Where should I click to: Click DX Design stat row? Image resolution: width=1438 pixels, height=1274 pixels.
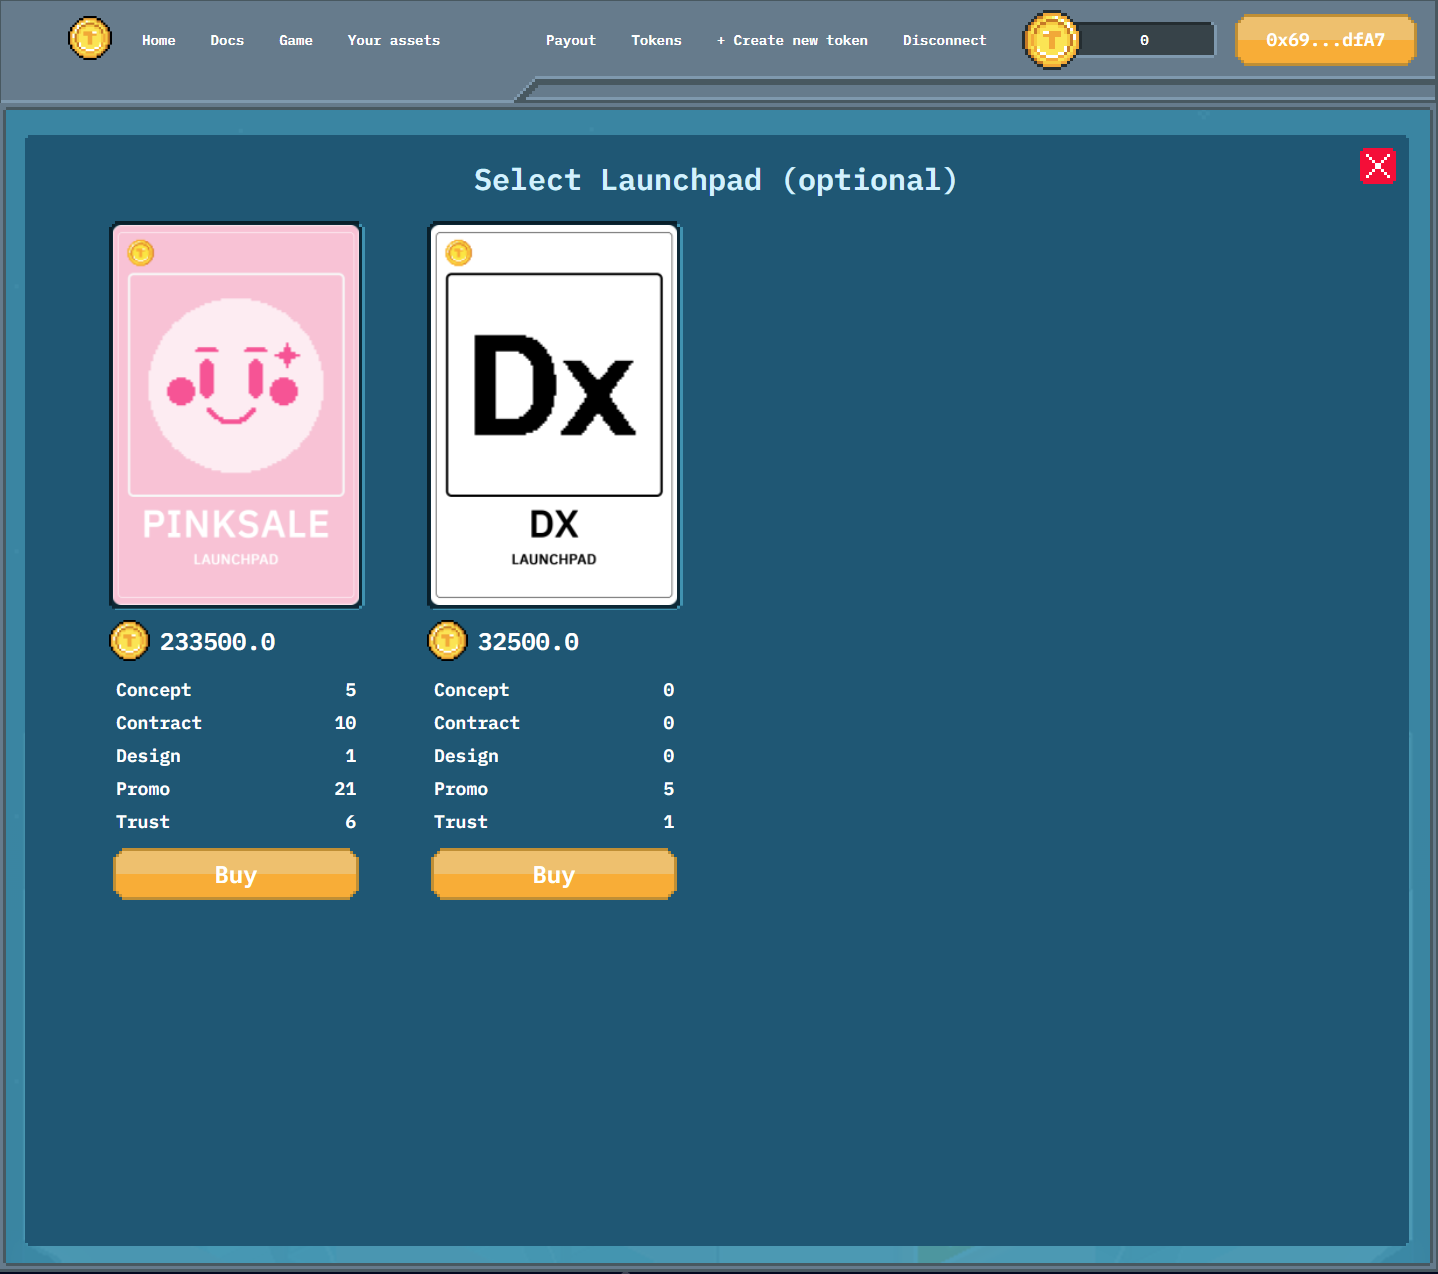[554, 756]
